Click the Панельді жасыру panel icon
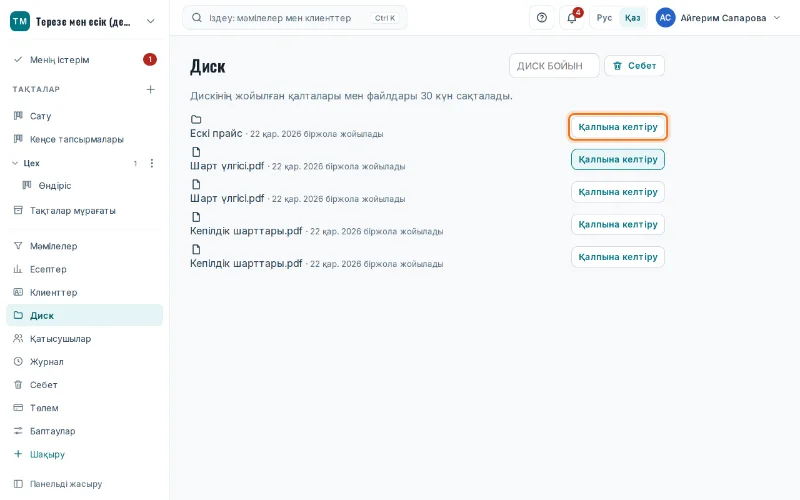Screen dimensions: 800x500 pos(18,483)
